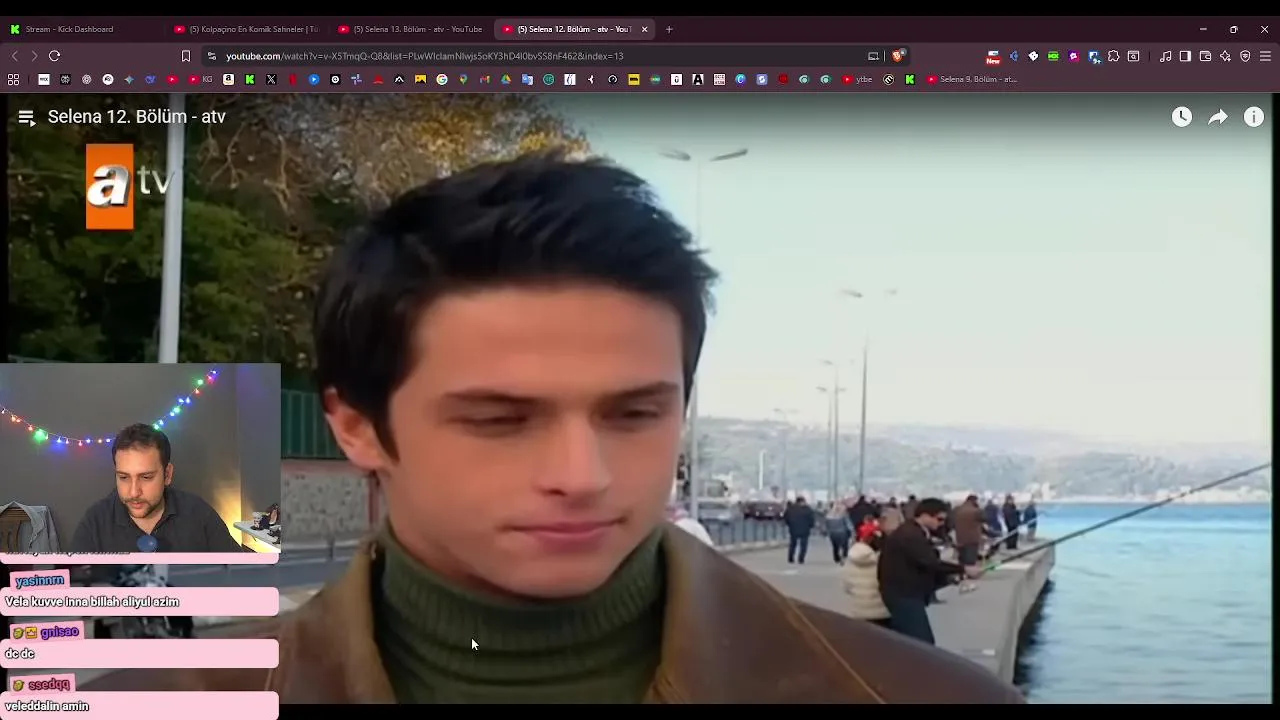Screen dimensions: 1280x720
Task: Open the Google bookmark
Action: (x=441, y=79)
